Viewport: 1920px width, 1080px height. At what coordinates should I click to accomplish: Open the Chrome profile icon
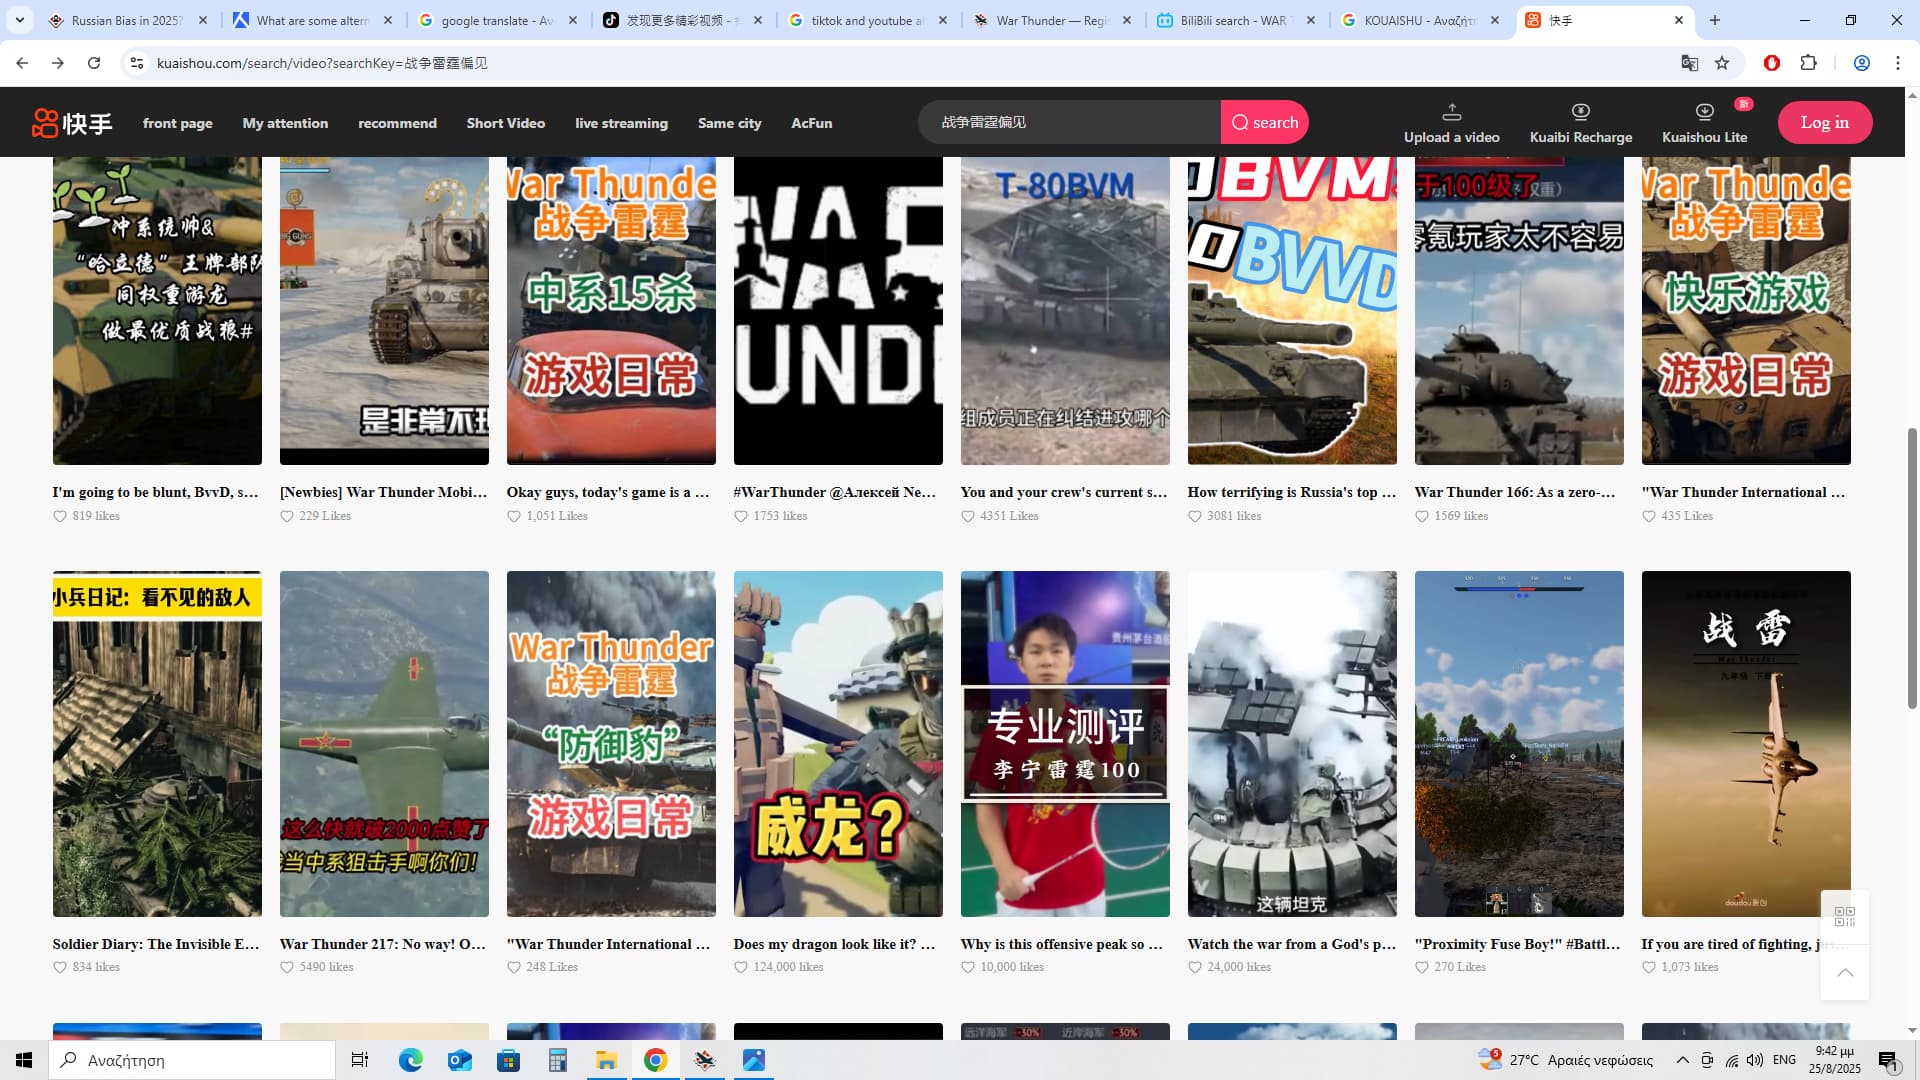[1862, 63]
